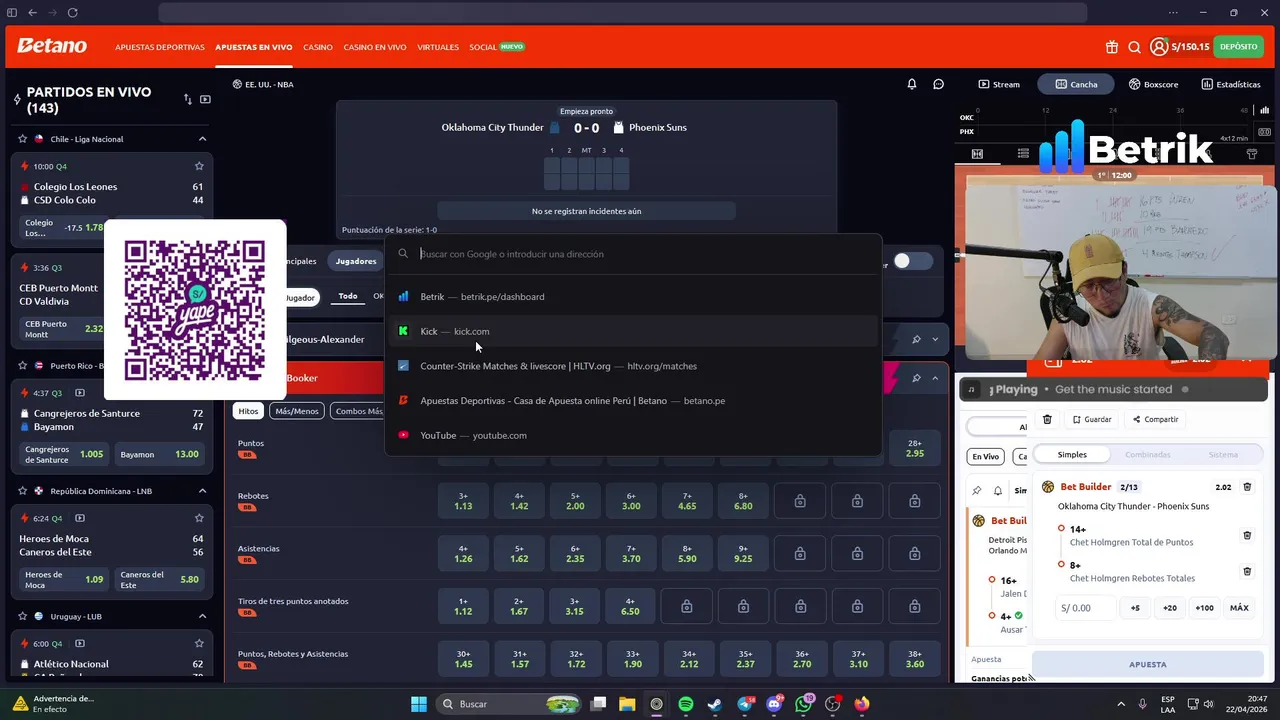
Task: Select the Combinadas bet slip tab
Action: coord(1147,454)
